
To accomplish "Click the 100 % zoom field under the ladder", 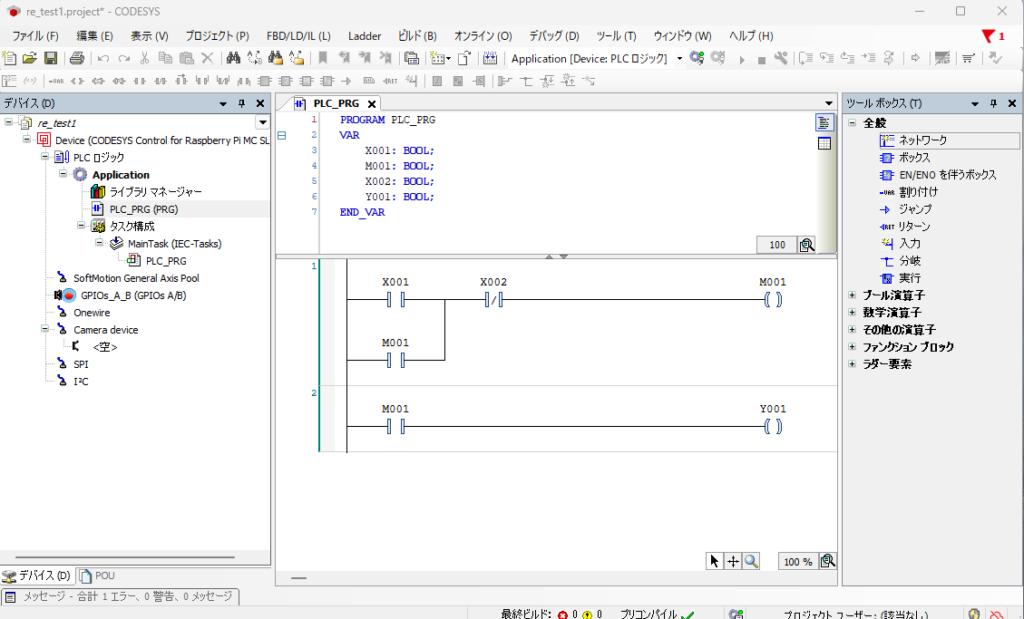I will [x=797, y=562].
